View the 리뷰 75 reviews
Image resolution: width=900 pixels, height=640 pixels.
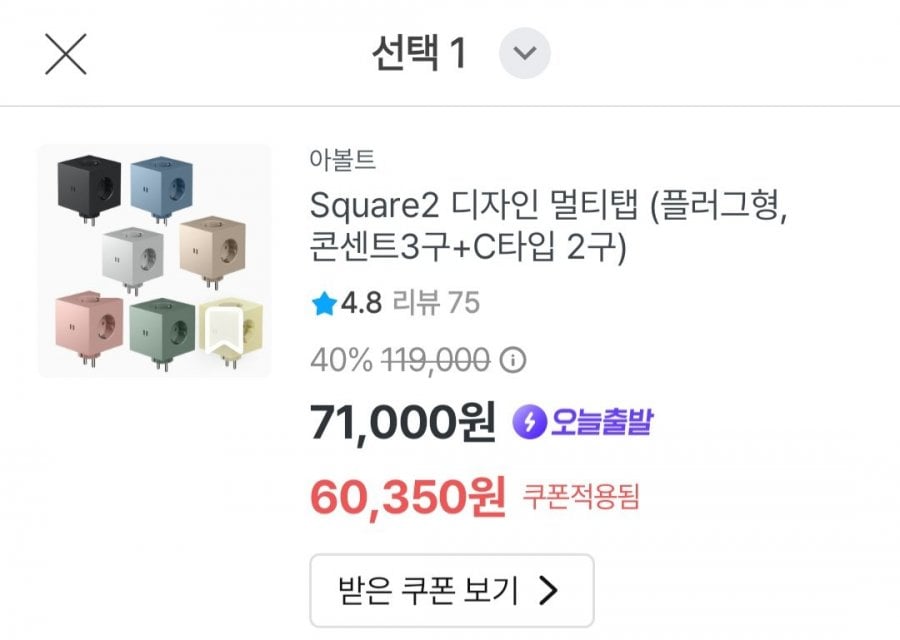(x=436, y=303)
